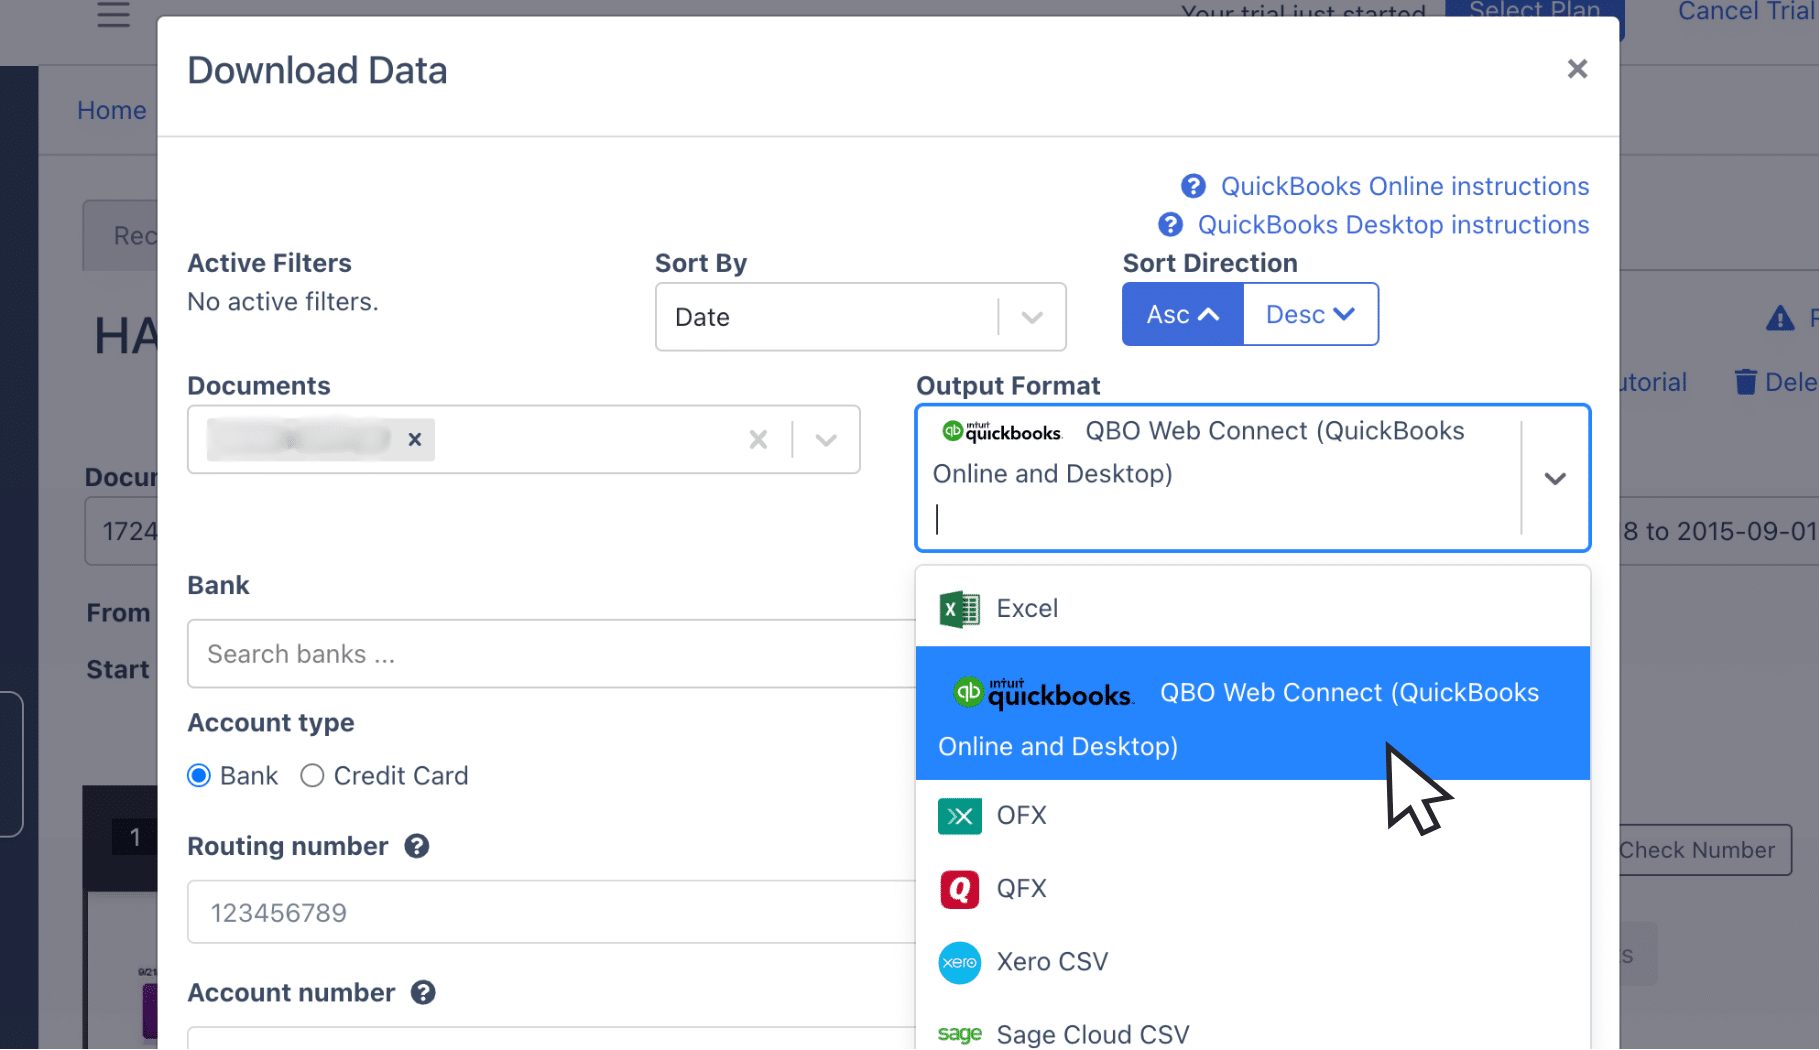Select the Excel output format icon

959,608
